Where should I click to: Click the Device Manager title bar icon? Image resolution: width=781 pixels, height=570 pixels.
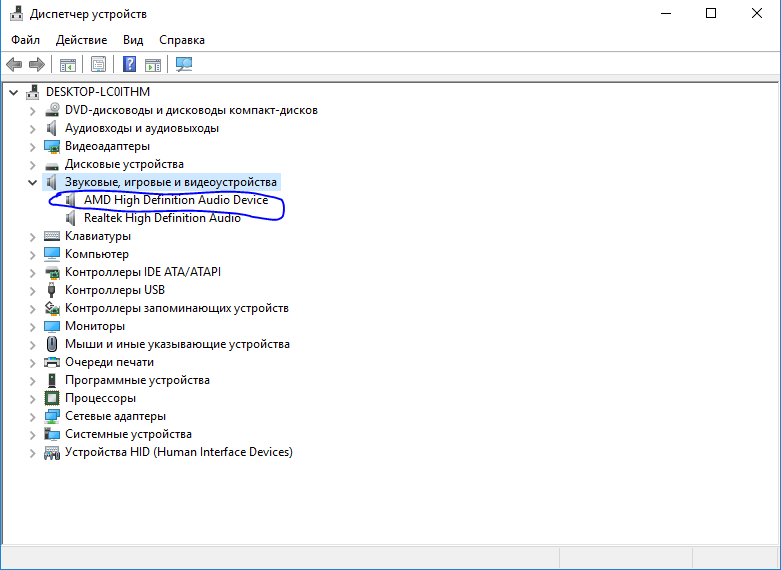click(16, 13)
